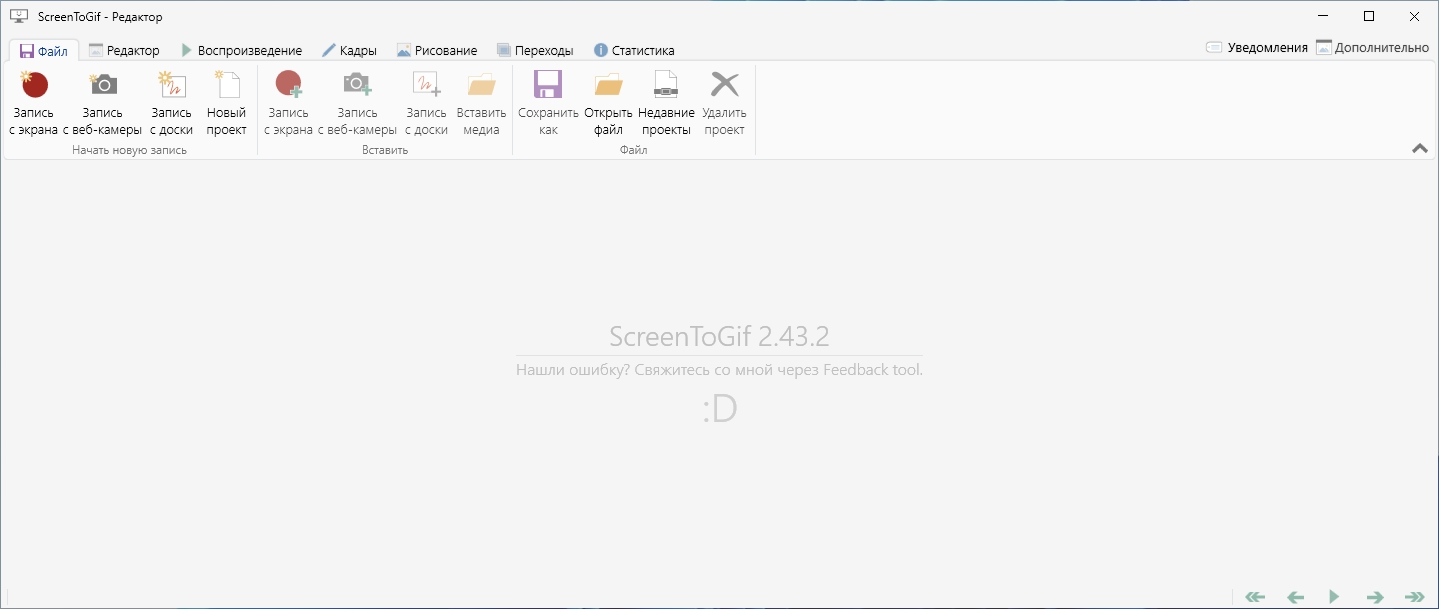Viewport: 1439px width, 609px height.
Task: Click ScreenToGif monitor icon in title bar
Action: (18, 16)
